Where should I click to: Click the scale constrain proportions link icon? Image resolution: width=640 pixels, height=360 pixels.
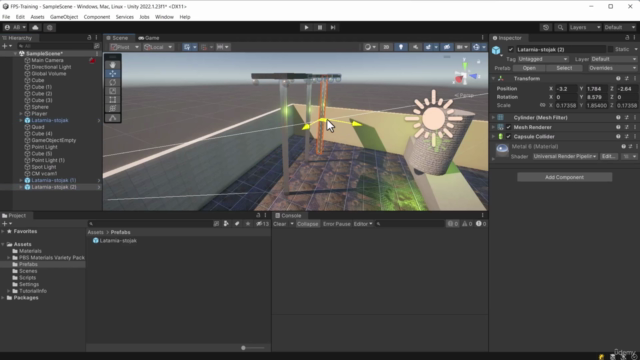542,105
